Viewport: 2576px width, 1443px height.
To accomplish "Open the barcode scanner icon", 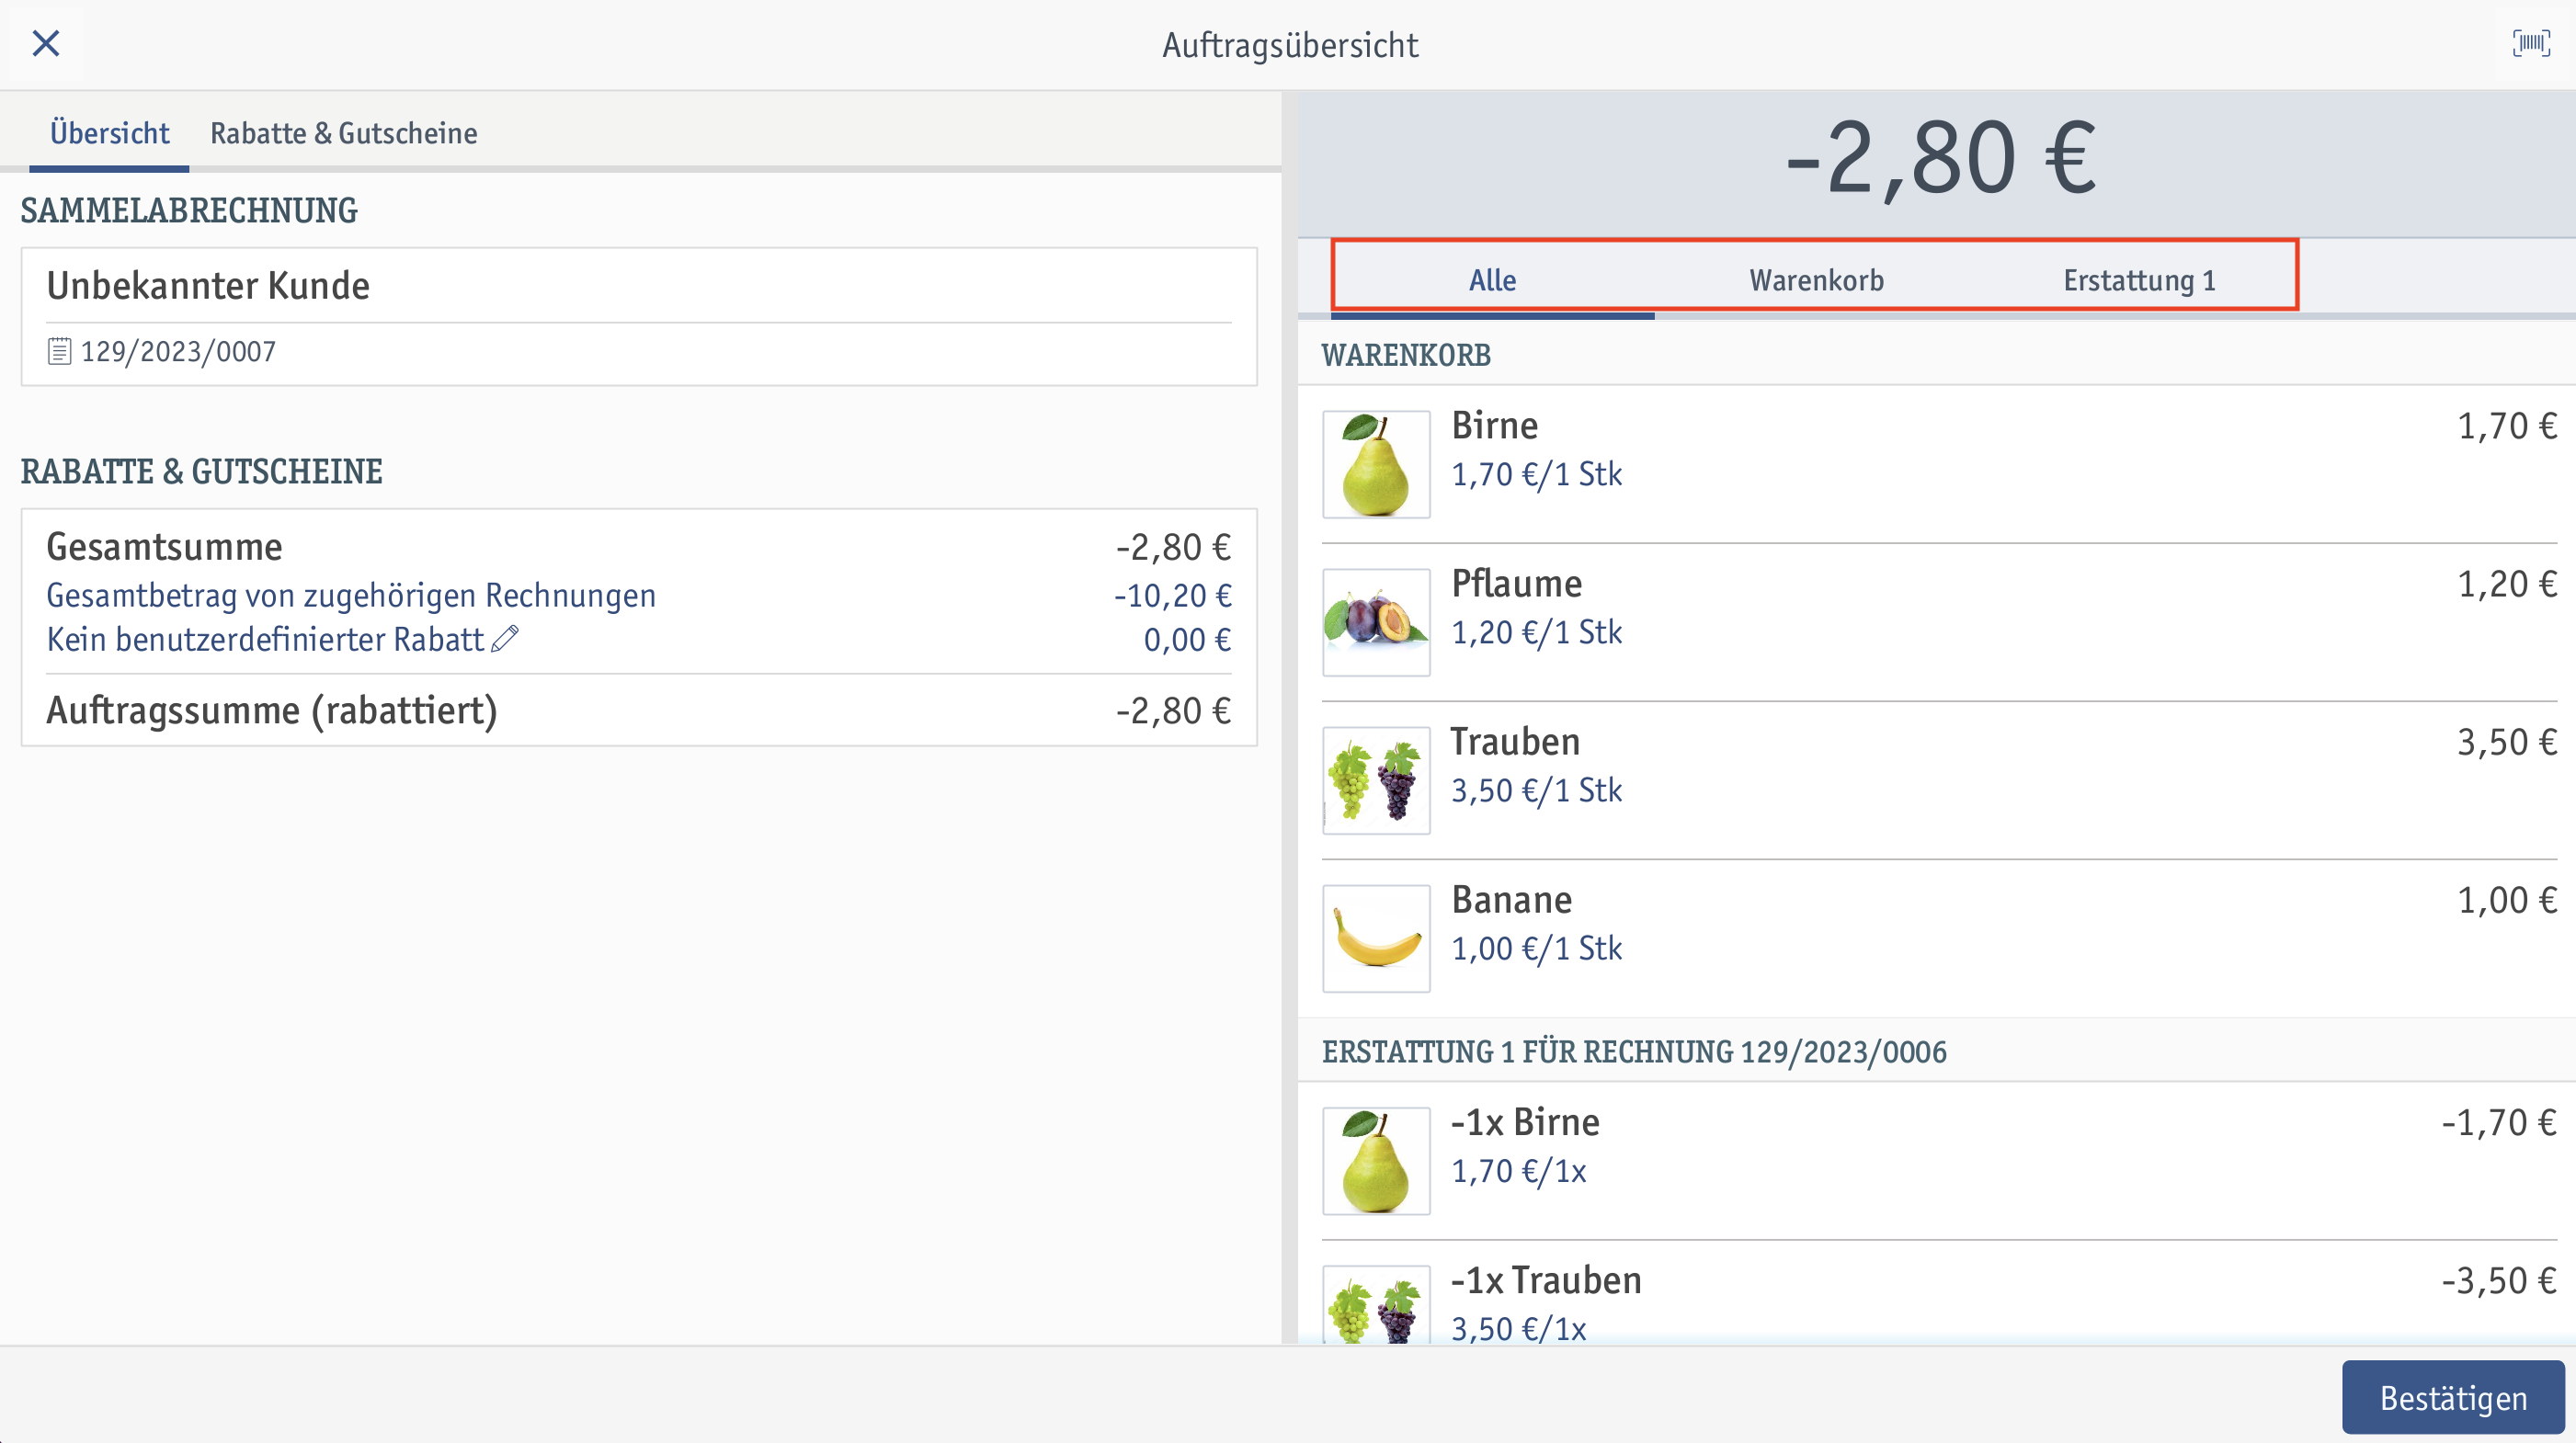I will [2531, 43].
